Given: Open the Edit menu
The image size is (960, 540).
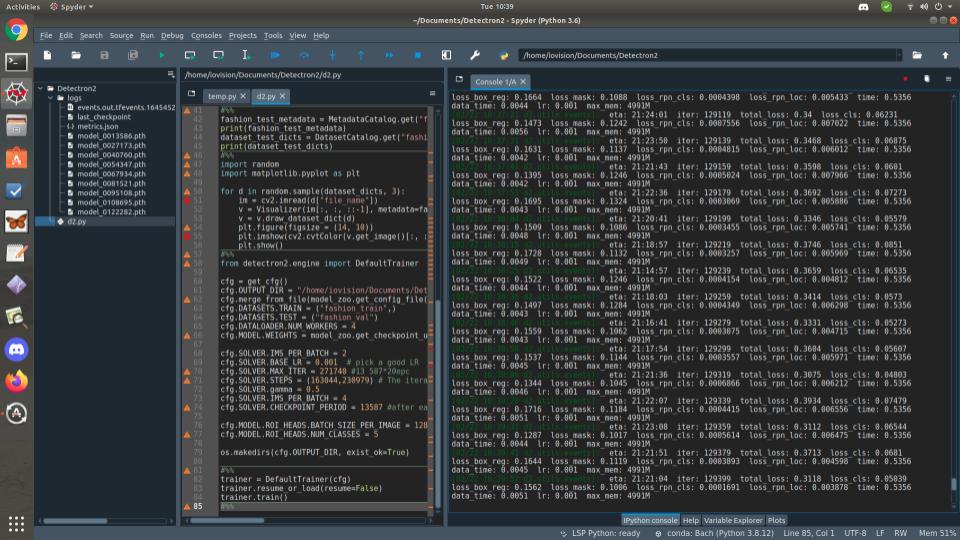Looking at the screenshot, I should point(66,36).
